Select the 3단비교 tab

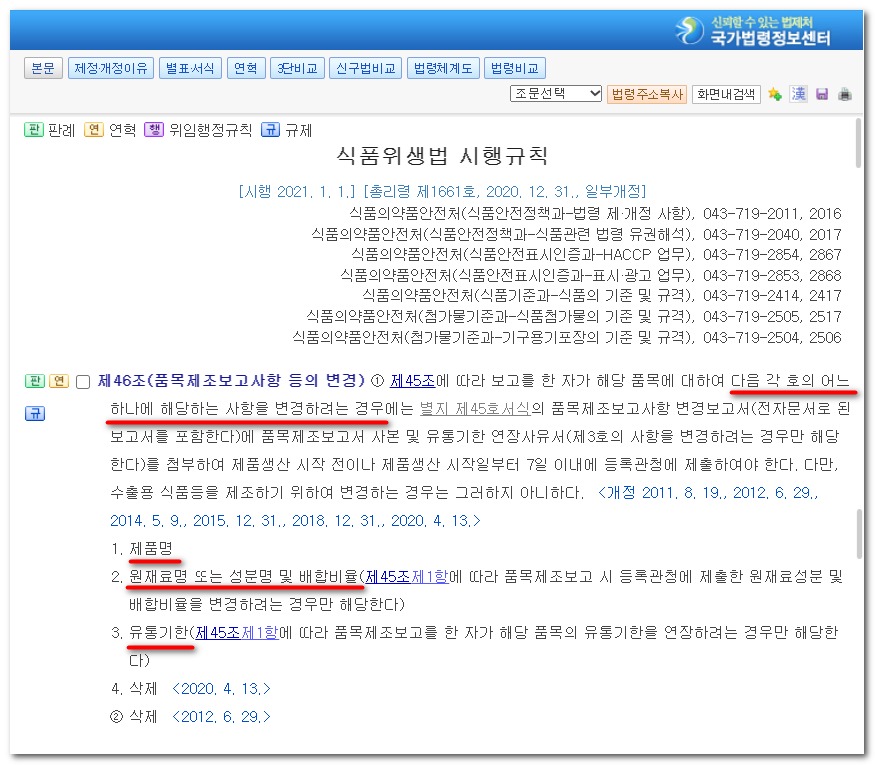point(297,68)
